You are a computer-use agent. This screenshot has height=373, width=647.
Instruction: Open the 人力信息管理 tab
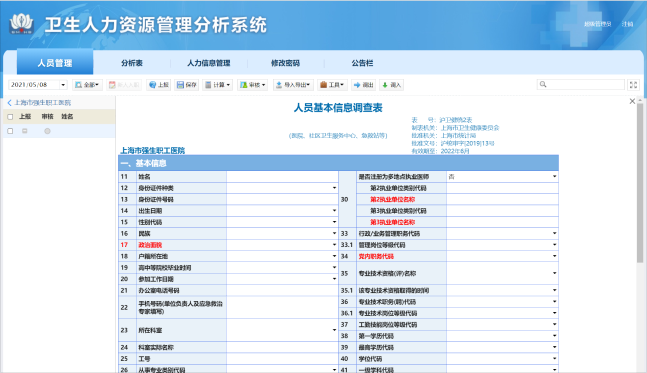point(208,63)
